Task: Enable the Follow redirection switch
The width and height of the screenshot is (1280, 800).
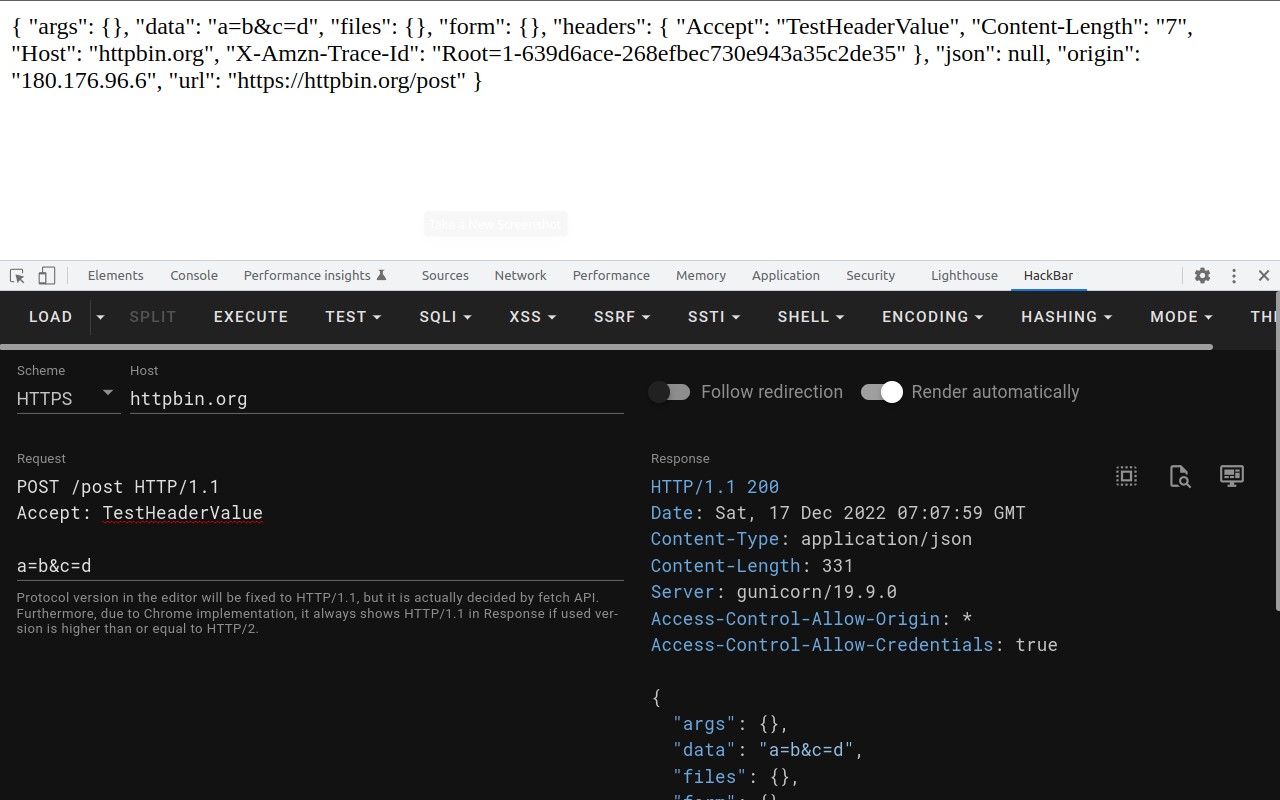Action: pyautogui.click(x=669, y=392)
